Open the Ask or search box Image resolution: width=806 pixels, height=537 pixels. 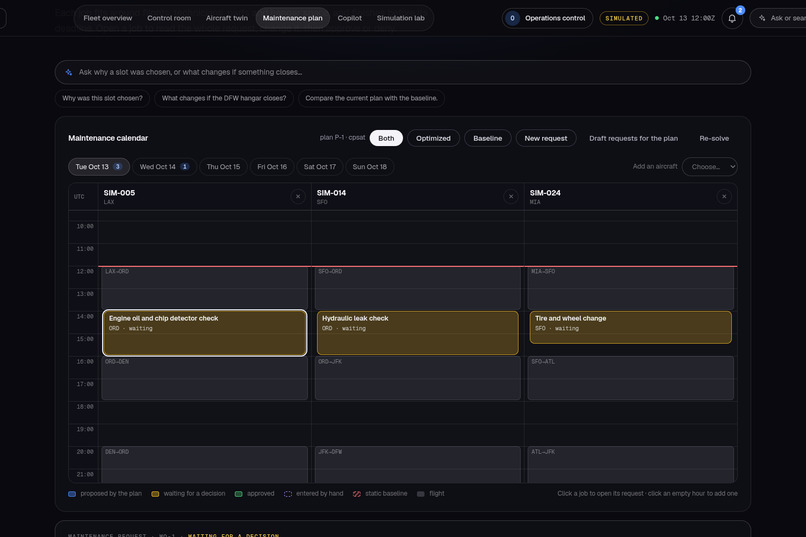[x=780, y=18]
